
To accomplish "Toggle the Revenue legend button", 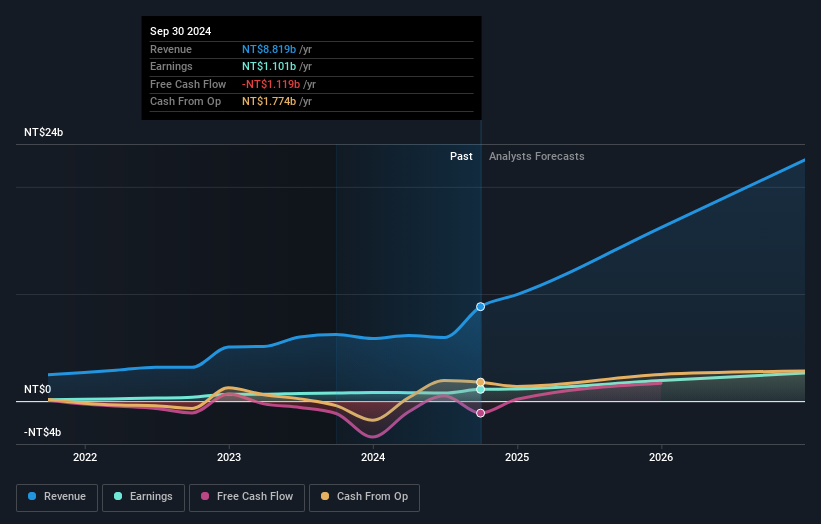I will coord(57,497).
